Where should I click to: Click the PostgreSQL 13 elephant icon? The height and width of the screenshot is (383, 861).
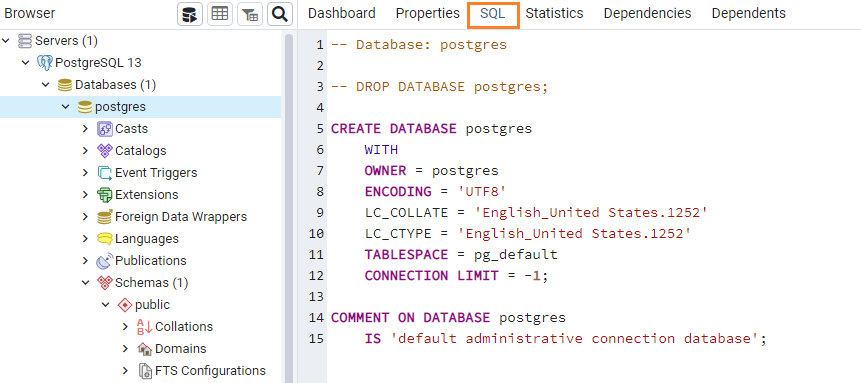(x=45, y=63)
